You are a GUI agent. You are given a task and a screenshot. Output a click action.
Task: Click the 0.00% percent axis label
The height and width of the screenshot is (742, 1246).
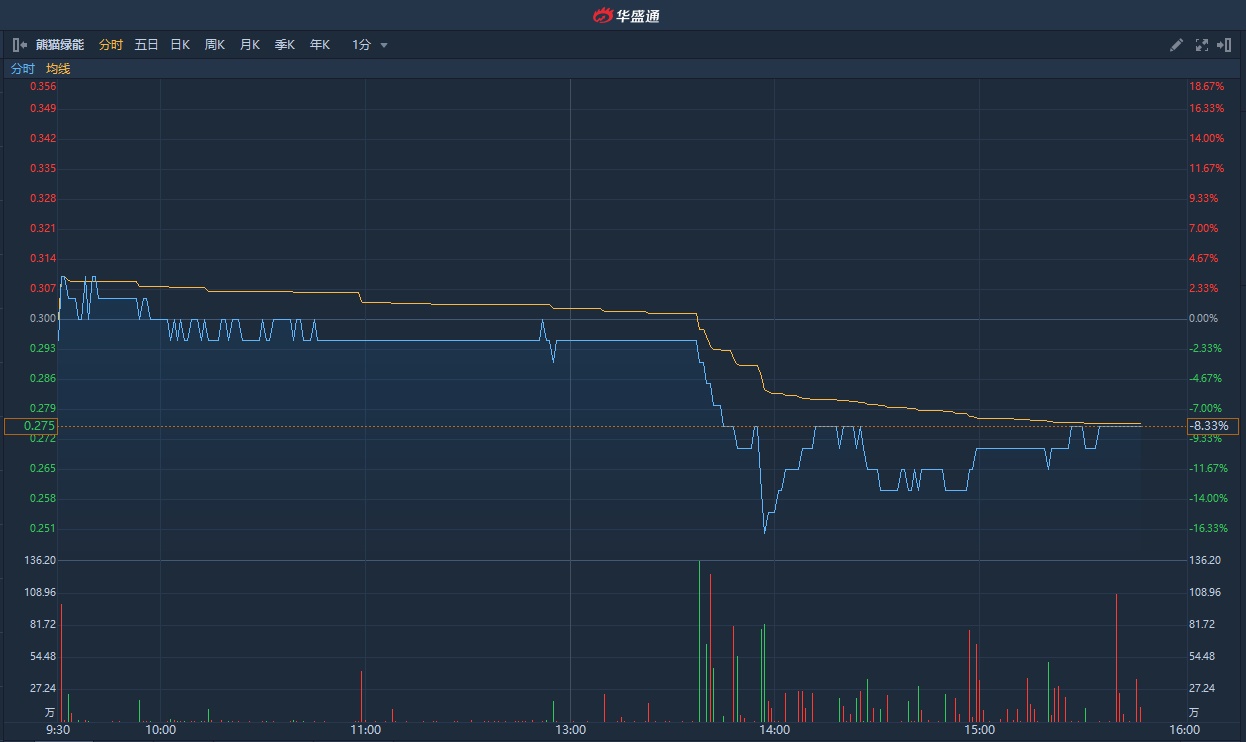(x=1203, y=318)
